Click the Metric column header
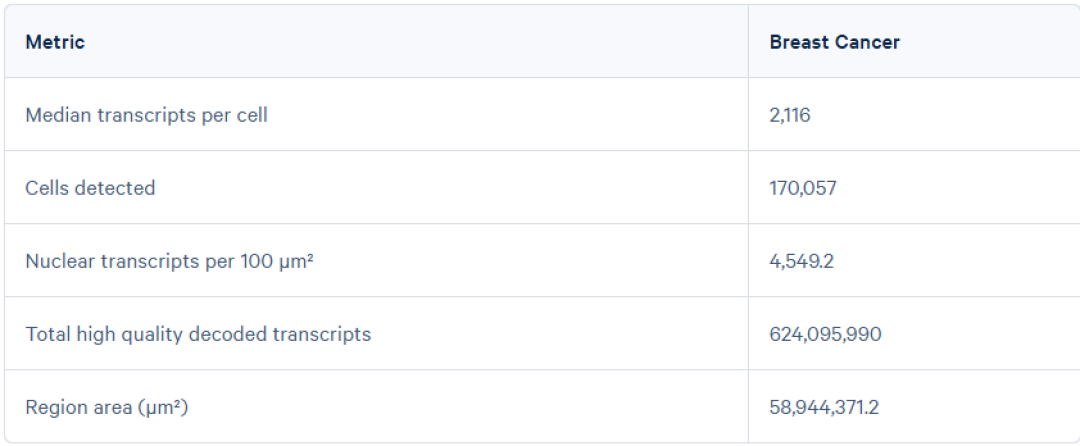This screenshot has width=1080, height=446. click(55, 42)
